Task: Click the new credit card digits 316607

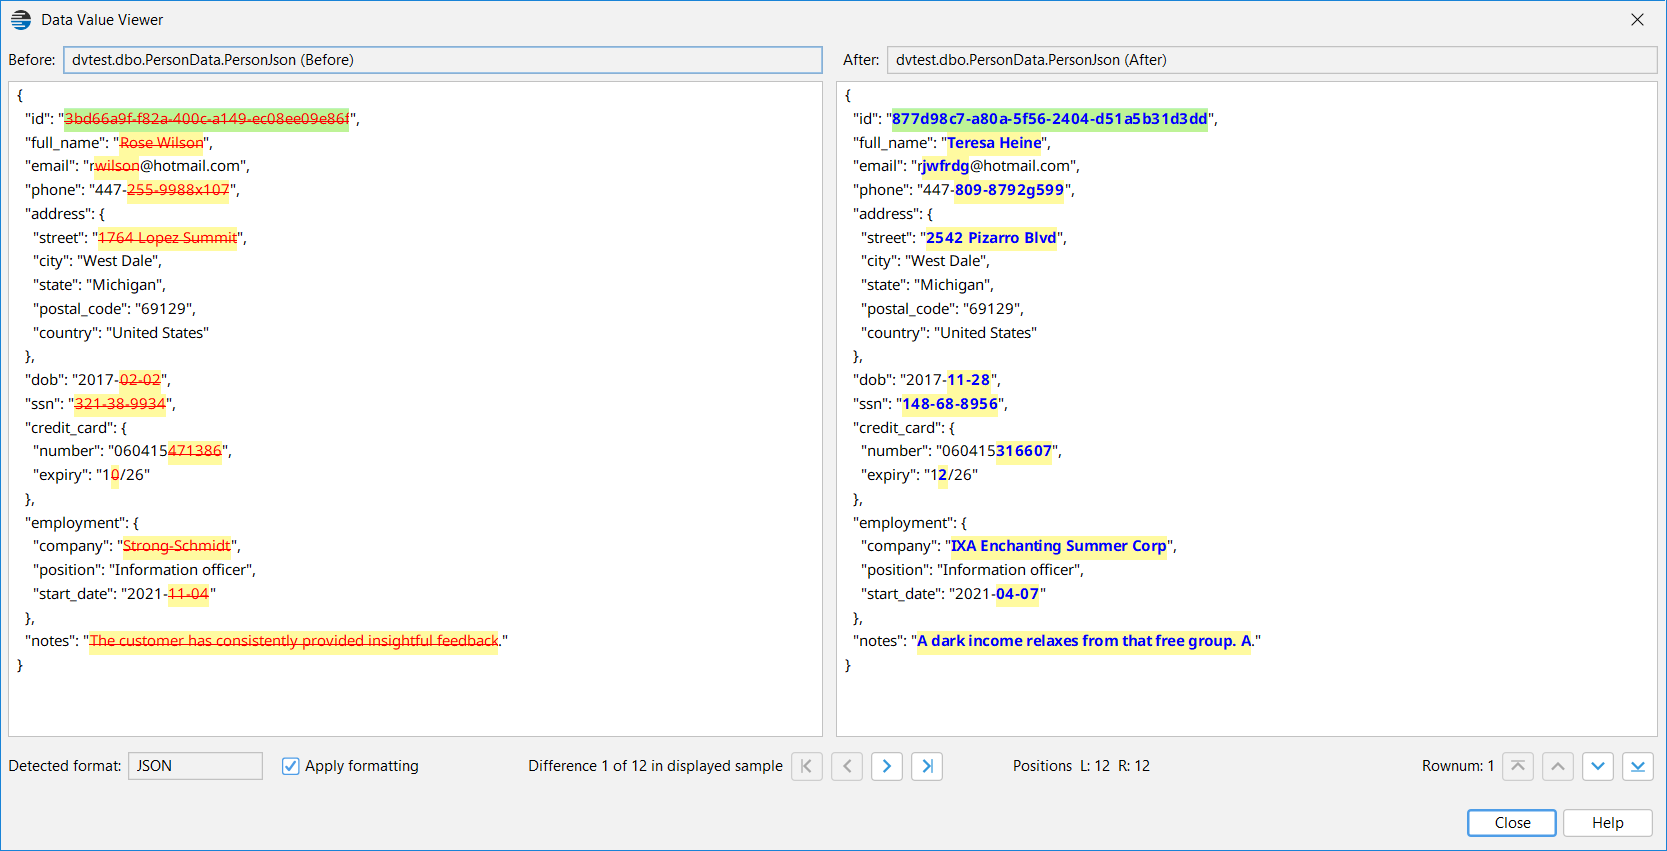Action: 1024,451
